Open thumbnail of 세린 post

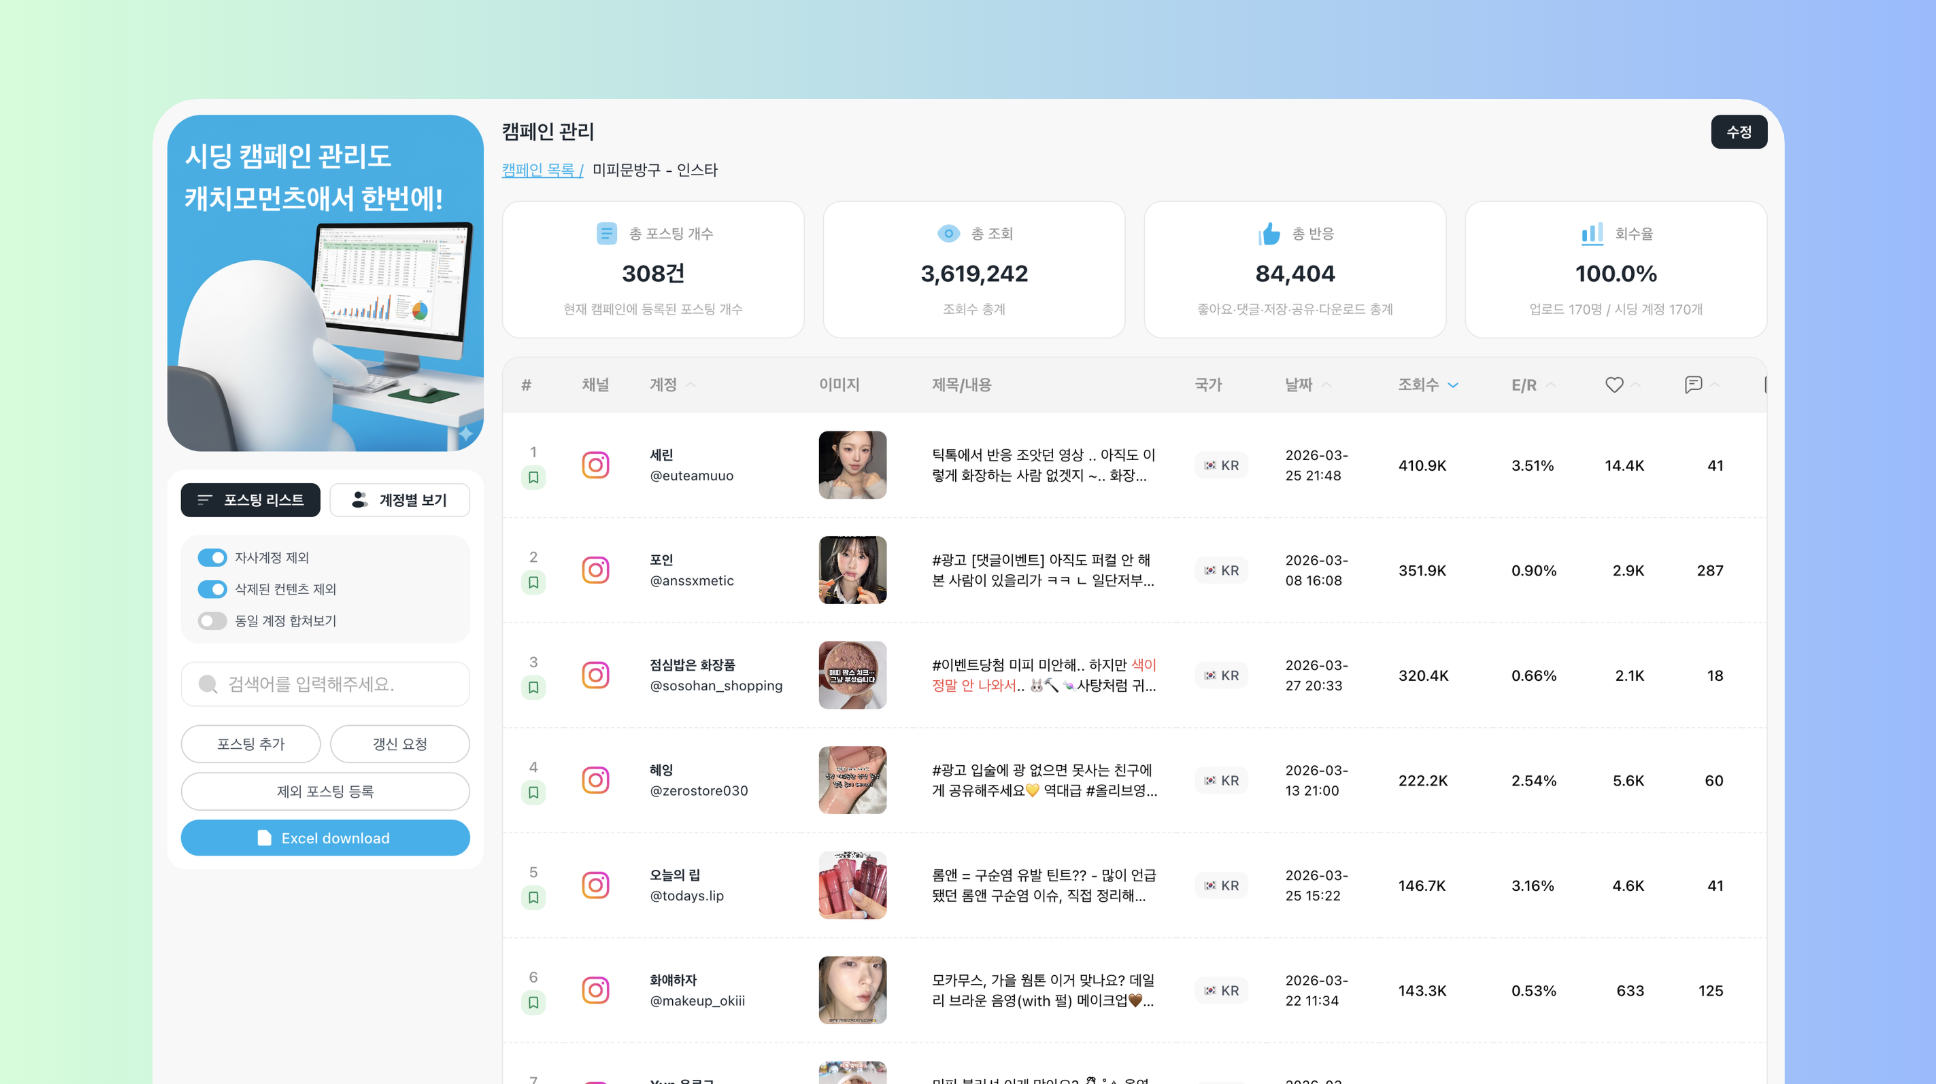click(852, 465)
